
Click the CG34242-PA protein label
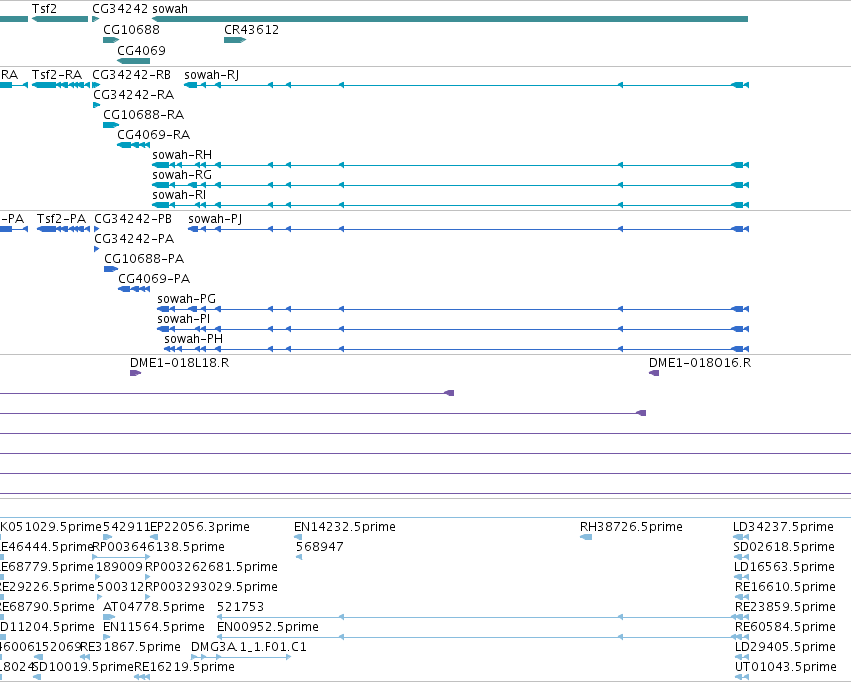point(134,239)
